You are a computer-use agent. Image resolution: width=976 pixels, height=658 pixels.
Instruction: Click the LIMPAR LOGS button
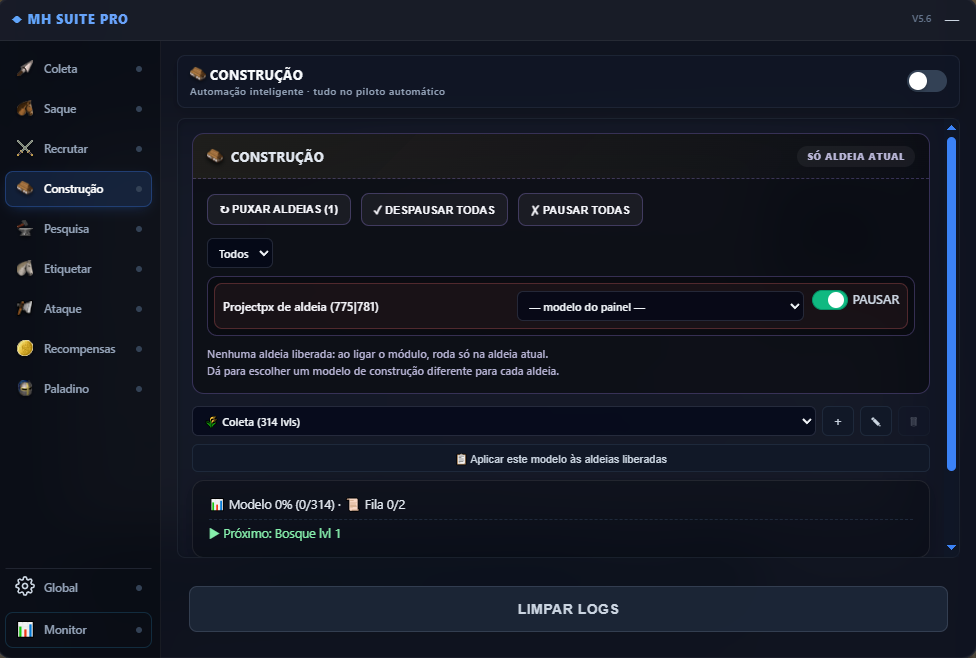[568, 609]
